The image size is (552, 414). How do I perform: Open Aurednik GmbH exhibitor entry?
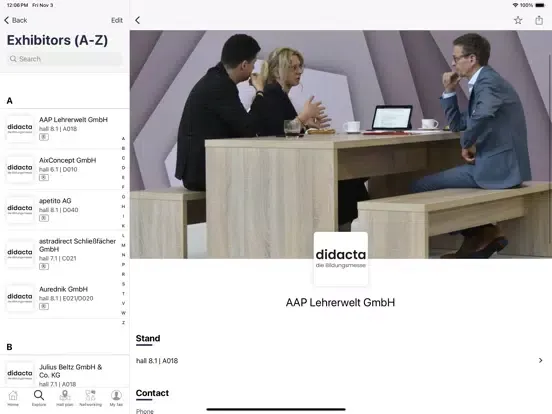click(65, 298)
